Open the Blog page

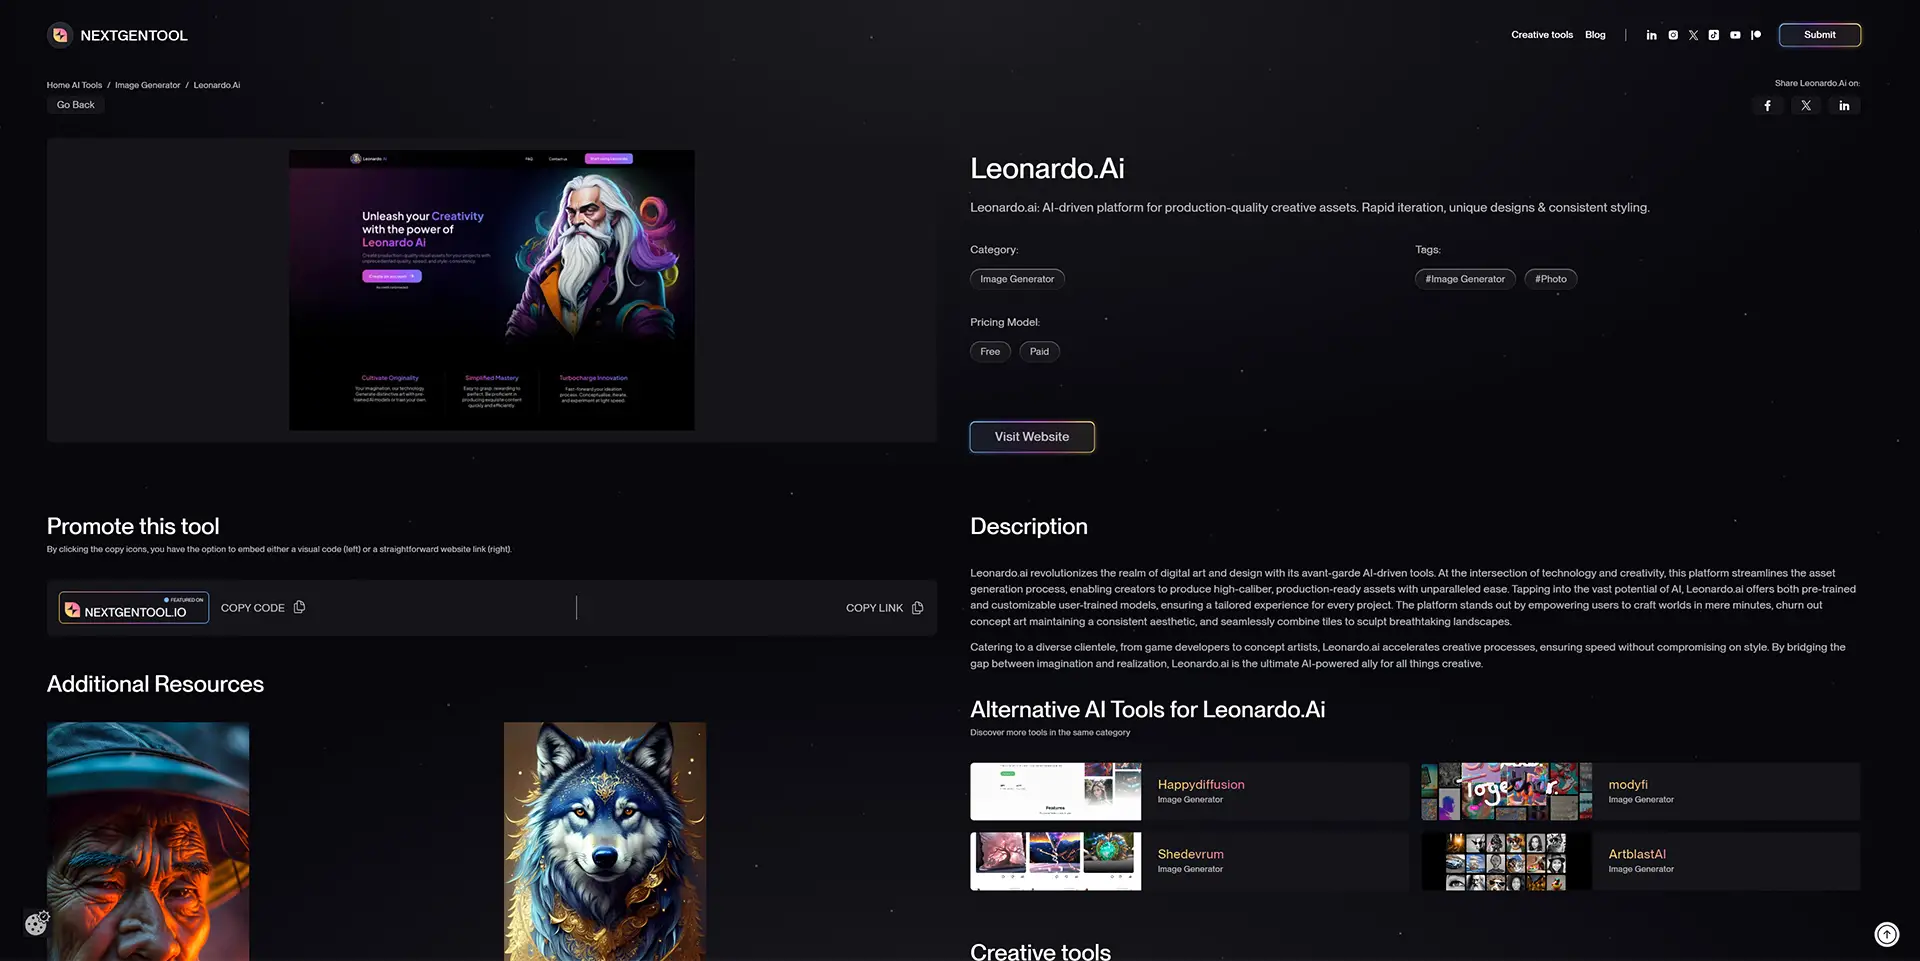(x=1595, y=34)
